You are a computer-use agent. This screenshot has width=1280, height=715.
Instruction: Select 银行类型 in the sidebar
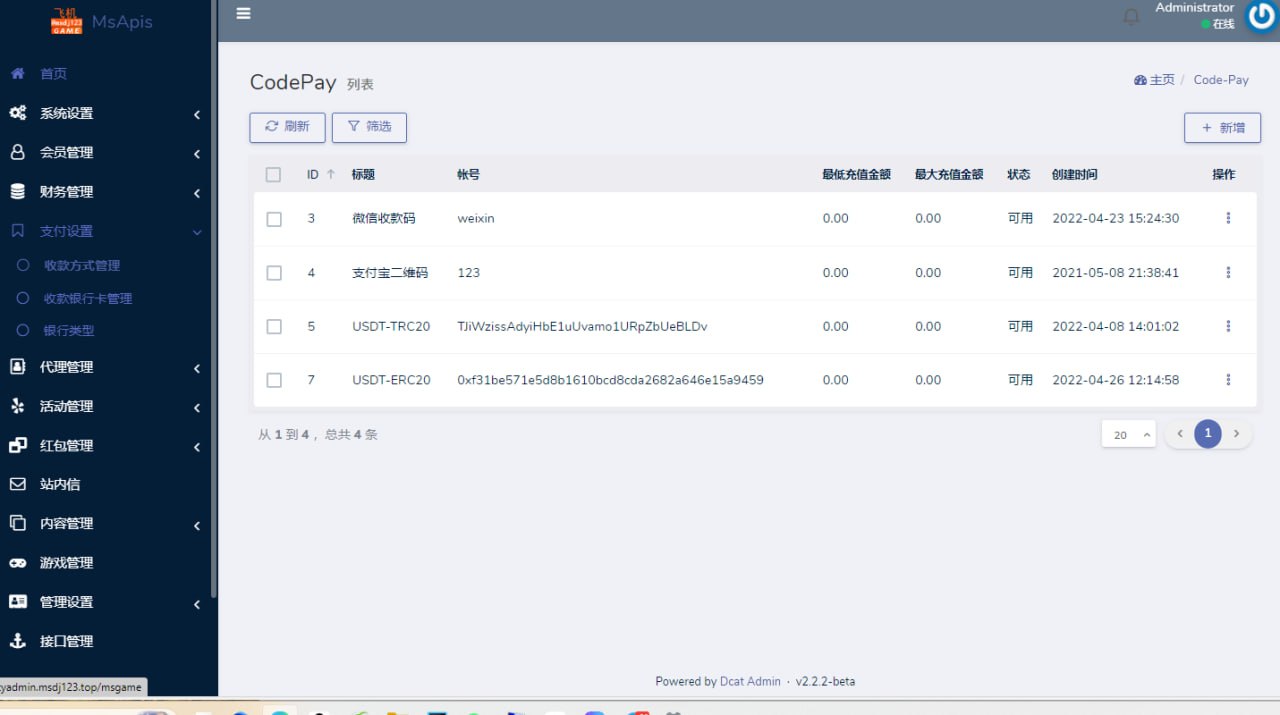68,330
